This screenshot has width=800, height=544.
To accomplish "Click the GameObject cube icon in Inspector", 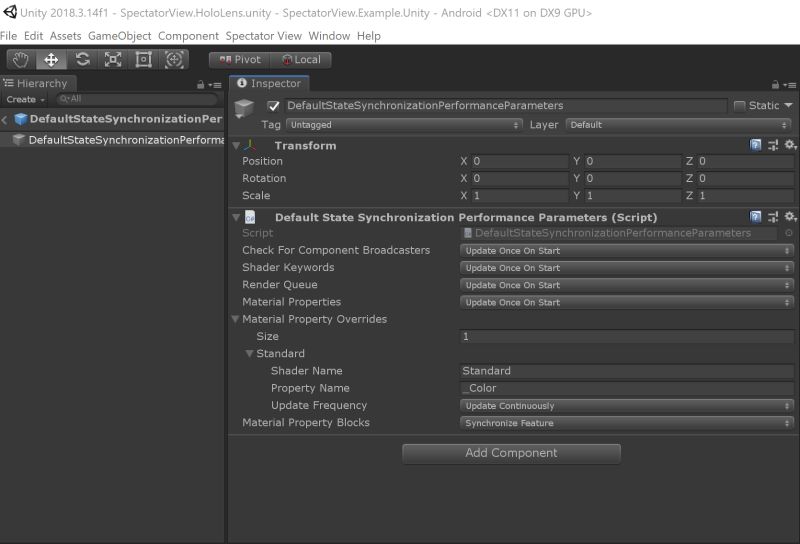I will [x=244, y=108].
